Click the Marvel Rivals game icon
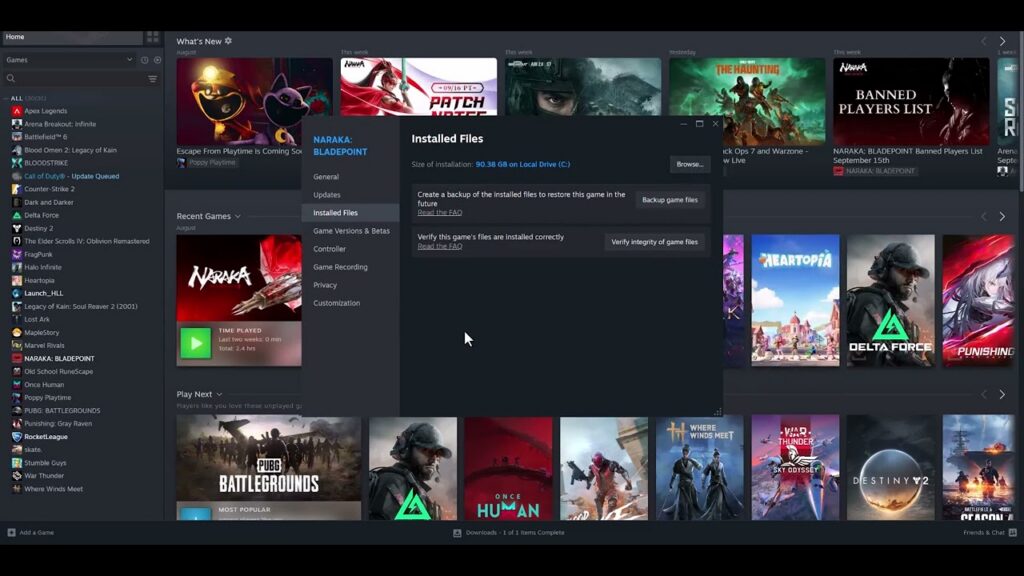The height and width of the screenshot is (576, 1024). pos(17,345)
